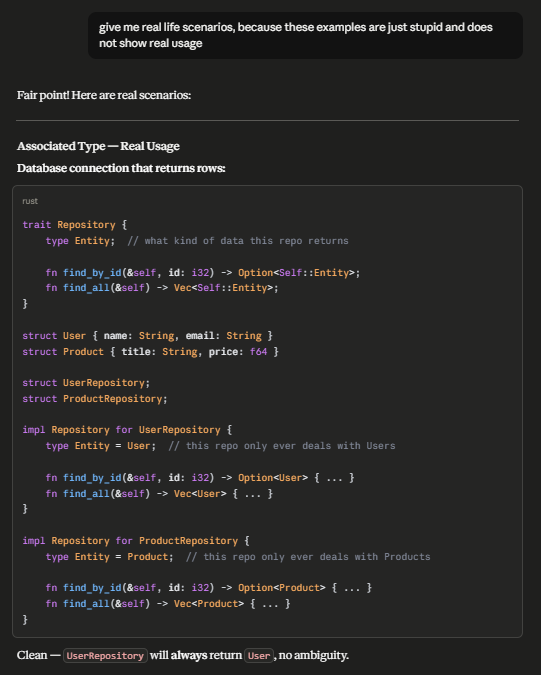
Task: Click comment 'this repo only ever deals with Users'
Action: [282, 446]
